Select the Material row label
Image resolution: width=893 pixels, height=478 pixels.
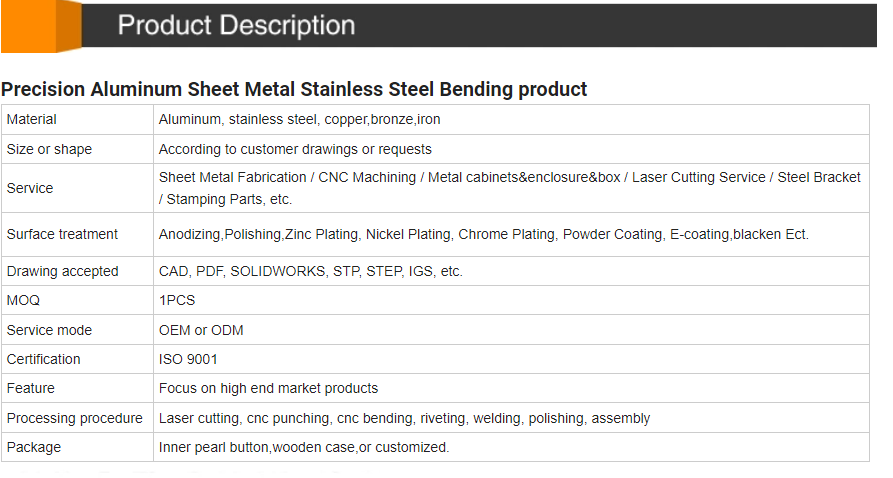[32, 119]
